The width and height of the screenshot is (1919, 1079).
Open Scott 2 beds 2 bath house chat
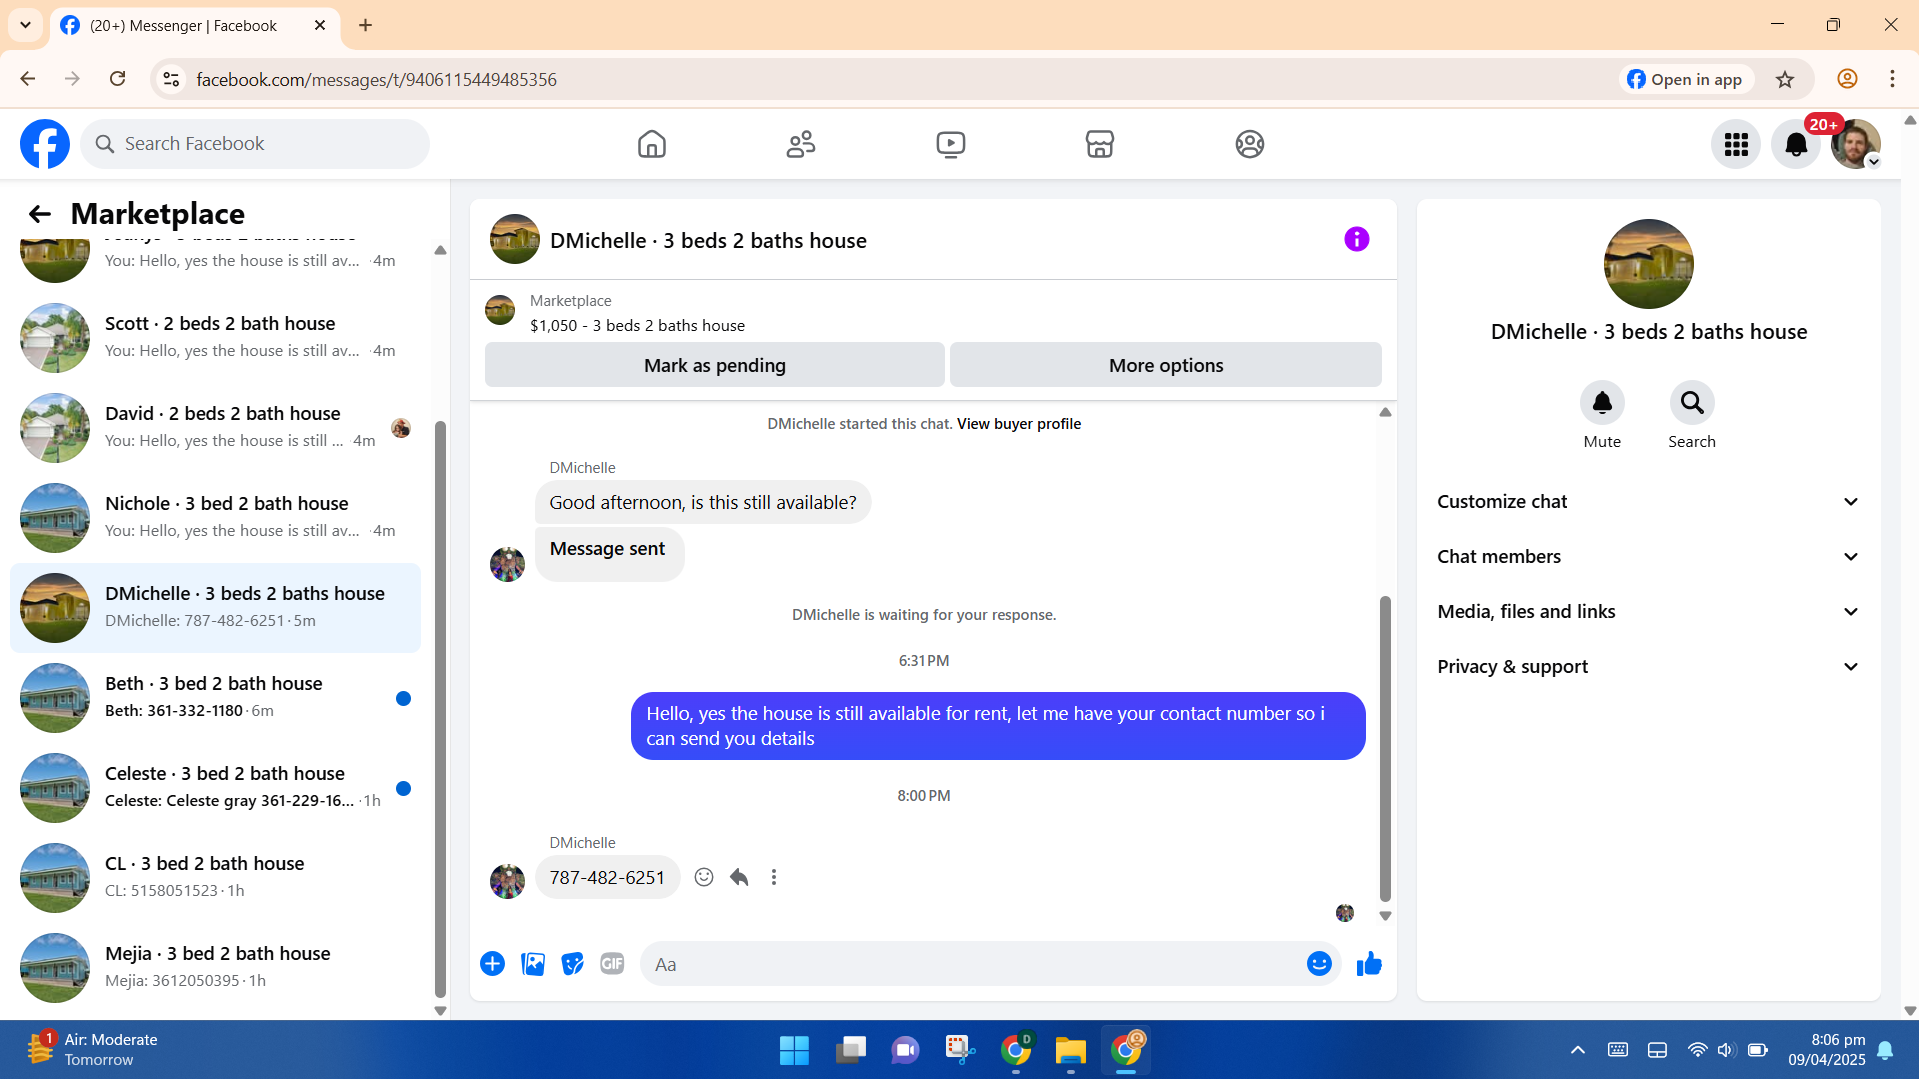click(216, 338)
